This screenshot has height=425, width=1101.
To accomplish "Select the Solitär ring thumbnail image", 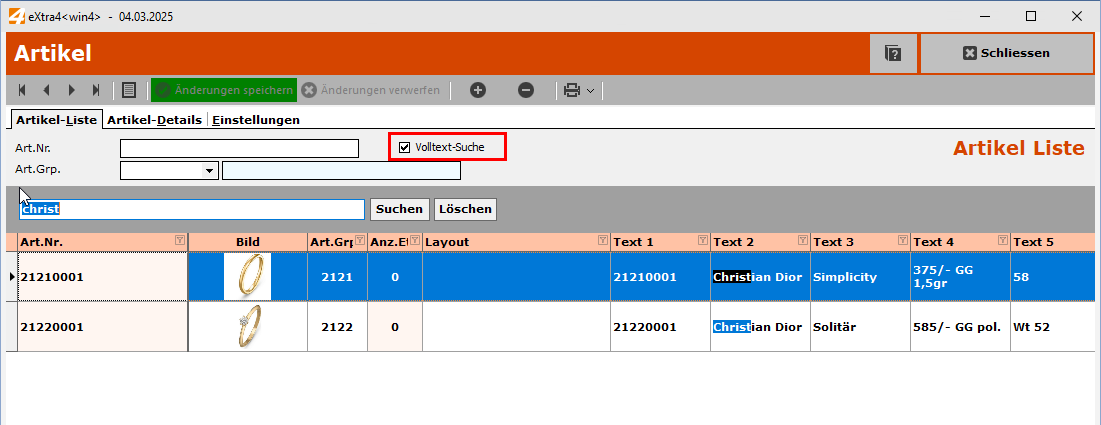I will (247, 327).
